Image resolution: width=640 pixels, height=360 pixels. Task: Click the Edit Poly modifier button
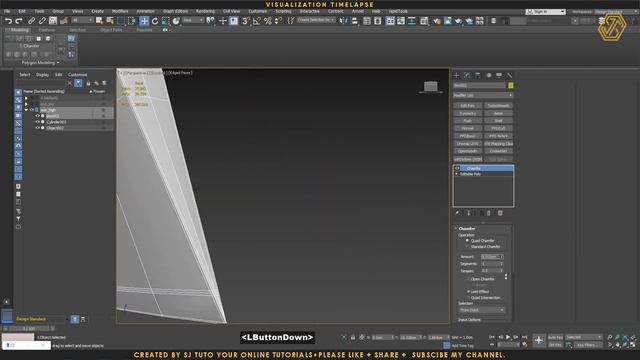click(468, 106)
